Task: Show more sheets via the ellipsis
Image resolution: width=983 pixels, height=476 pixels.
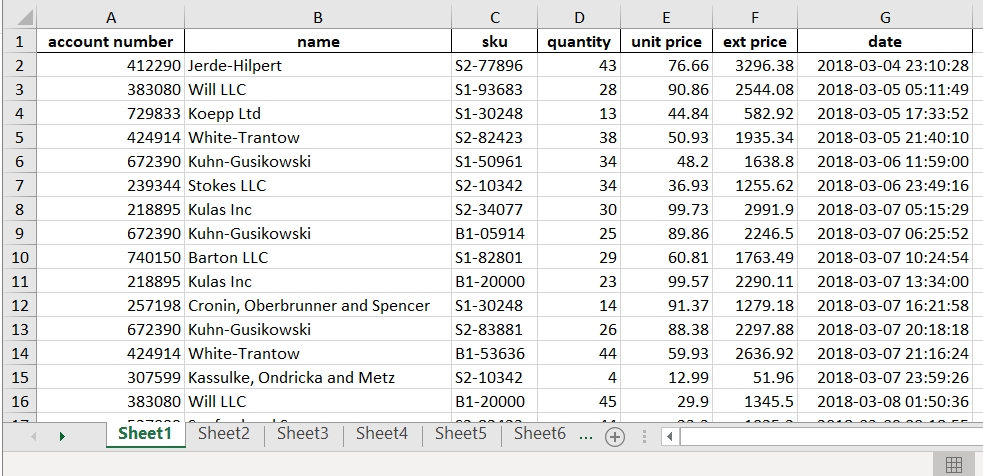Action: (584, 434)
